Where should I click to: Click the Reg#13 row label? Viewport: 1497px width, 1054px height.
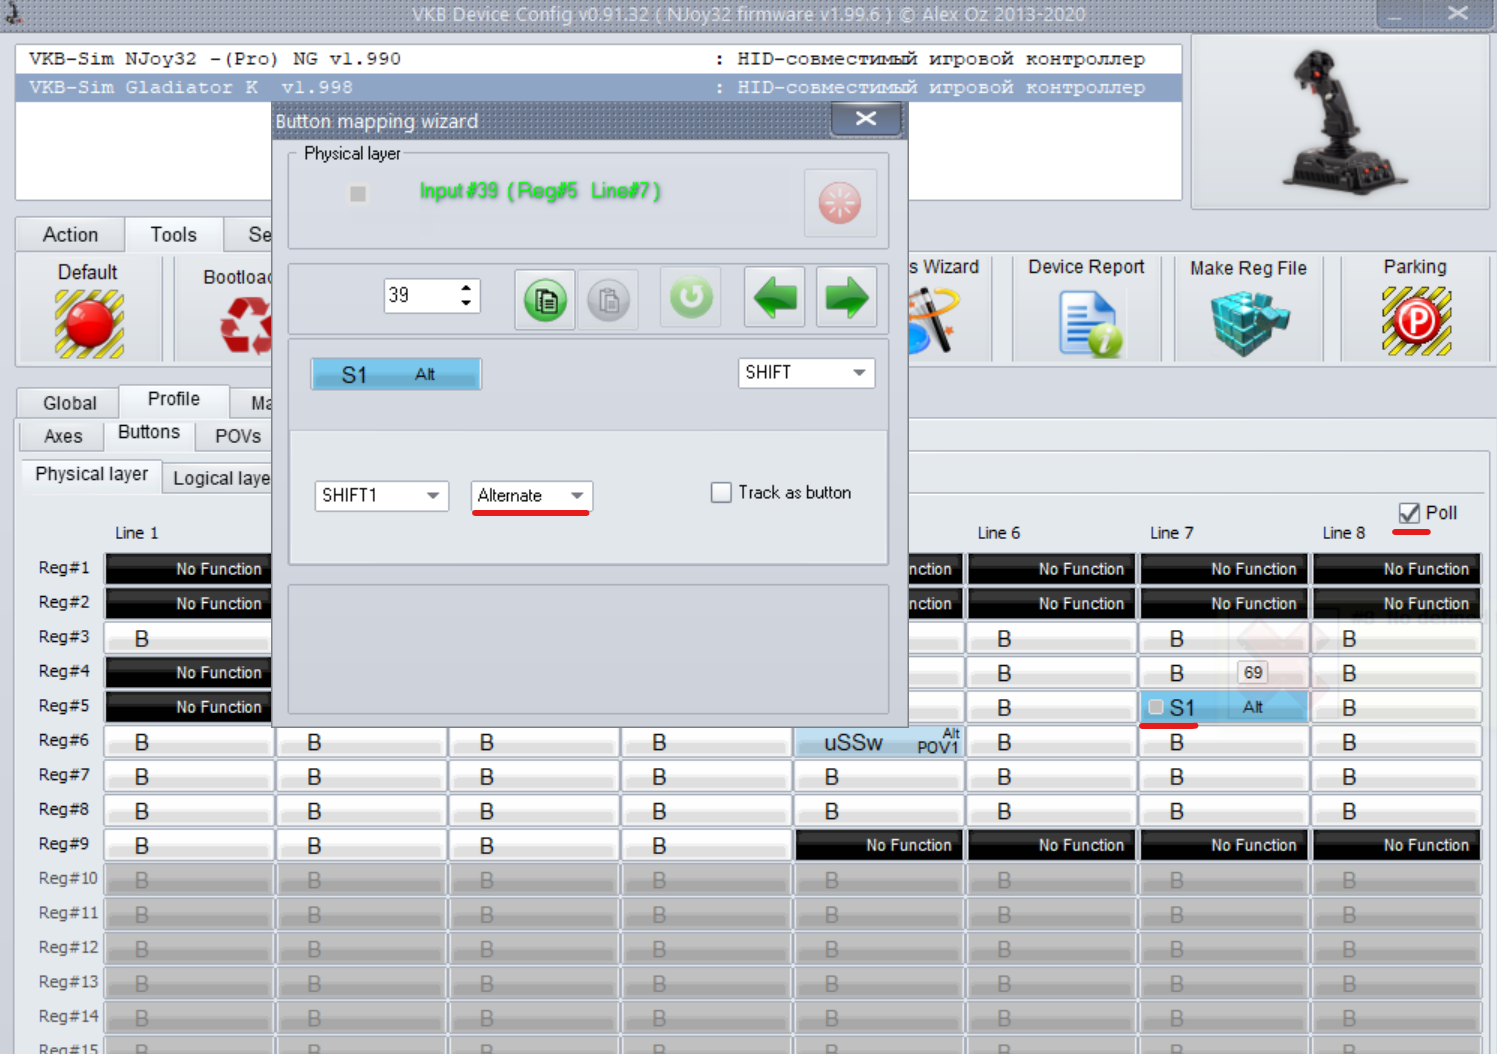coord(68,982)
